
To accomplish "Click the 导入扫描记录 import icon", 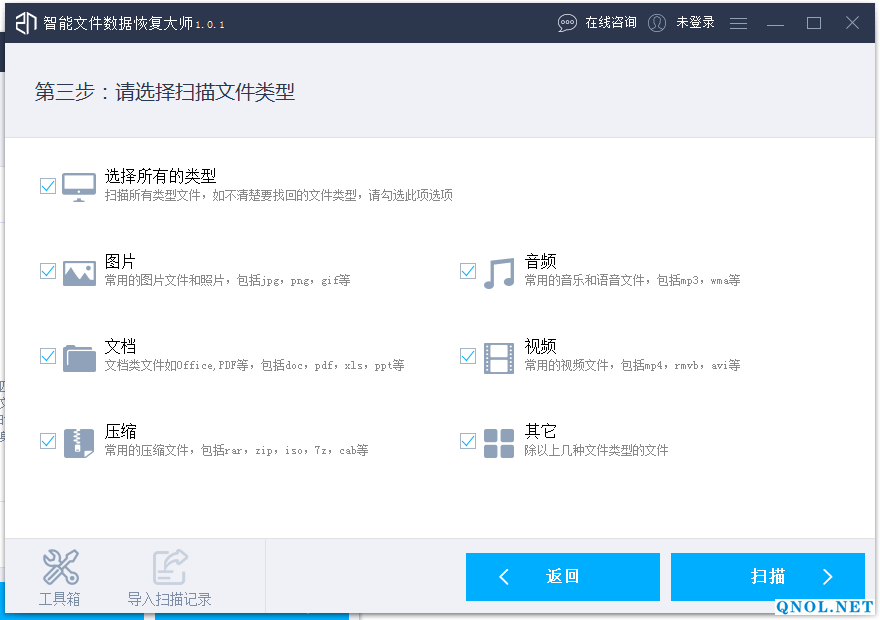I will click(x=168, y=568).
